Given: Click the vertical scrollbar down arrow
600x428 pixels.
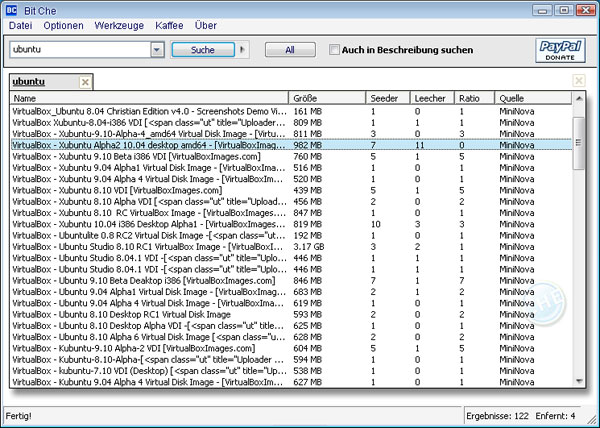Looking at the screenshot, I should click(x=579, y=382).
